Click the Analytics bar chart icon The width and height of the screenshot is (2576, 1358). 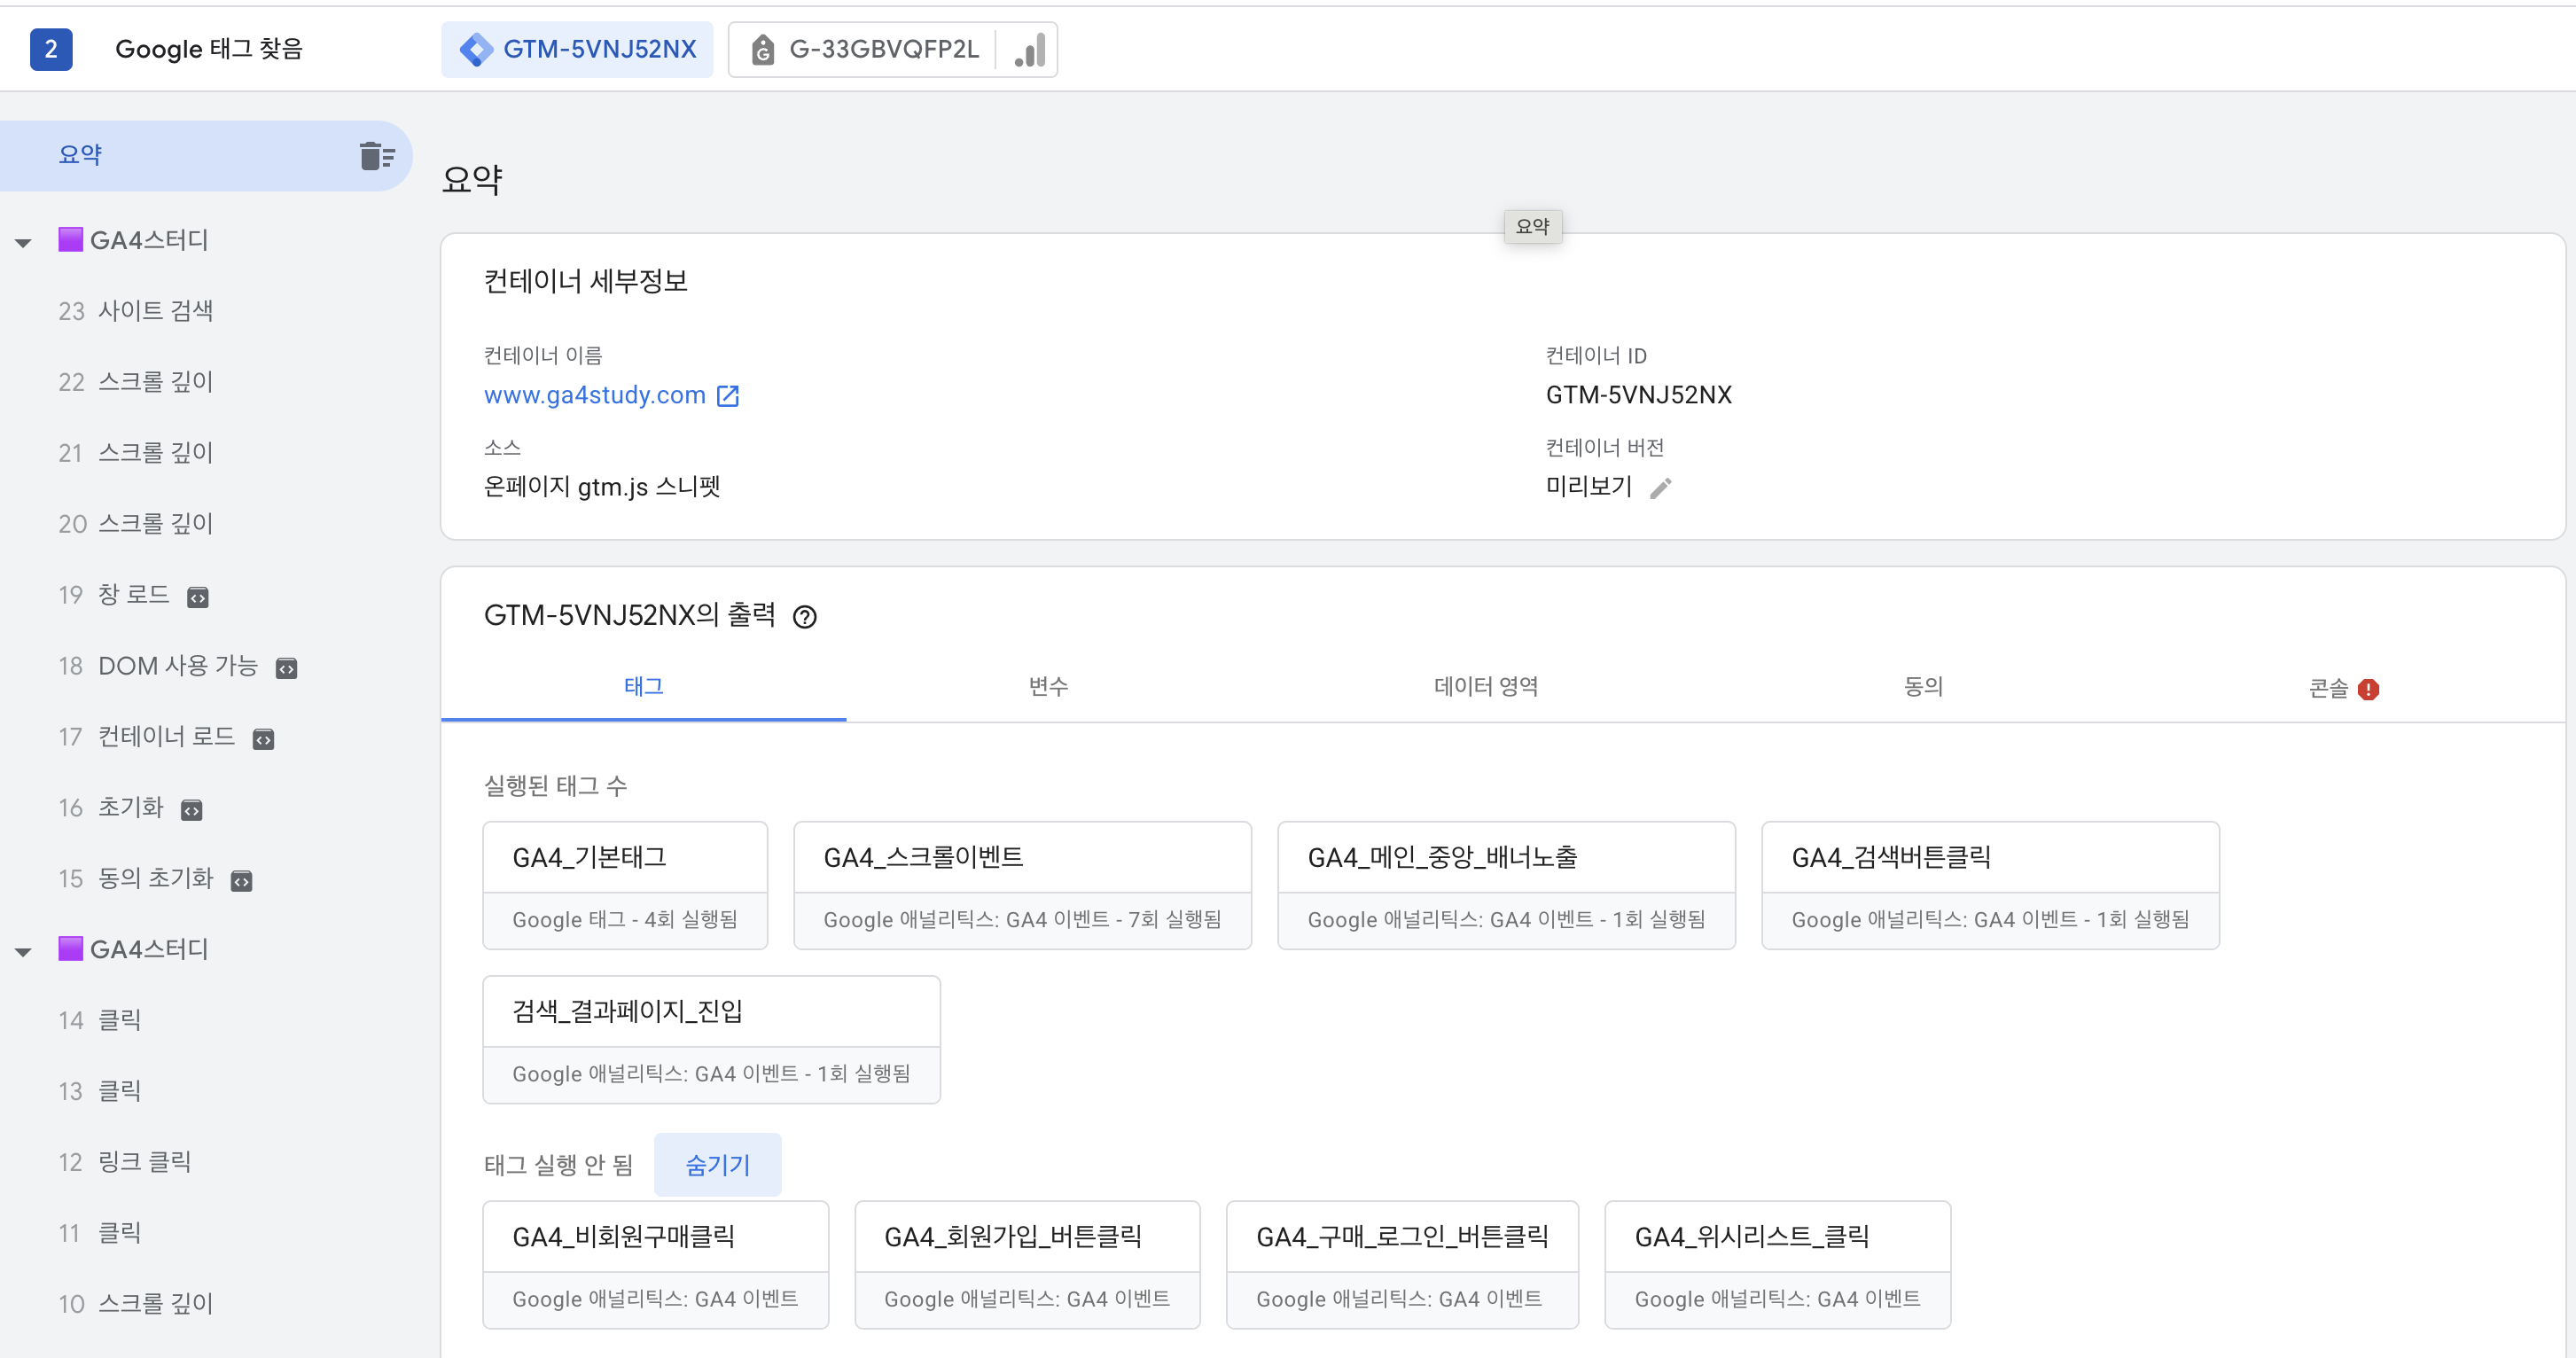(1030, 50)
